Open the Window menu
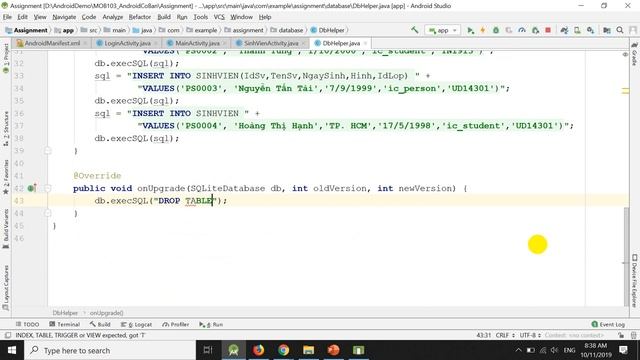Screen dimensions: 640x360 click(x=241, y=17)
